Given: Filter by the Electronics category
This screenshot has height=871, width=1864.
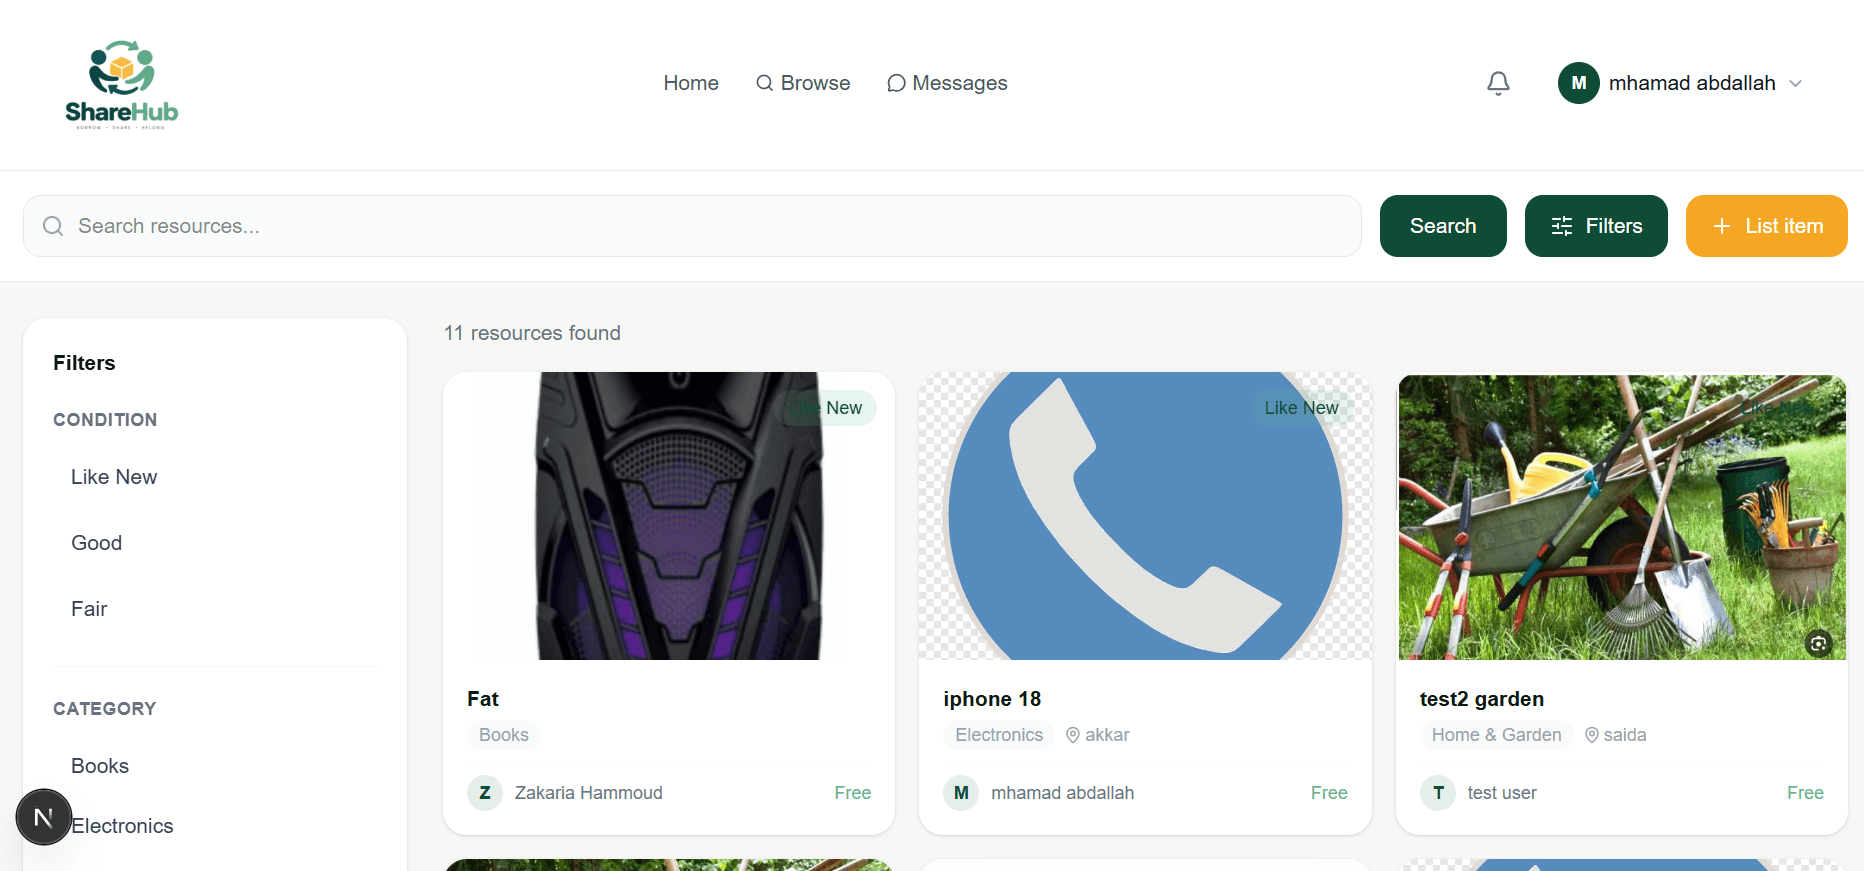Looking at the screenshot, I should coord(123,826).
